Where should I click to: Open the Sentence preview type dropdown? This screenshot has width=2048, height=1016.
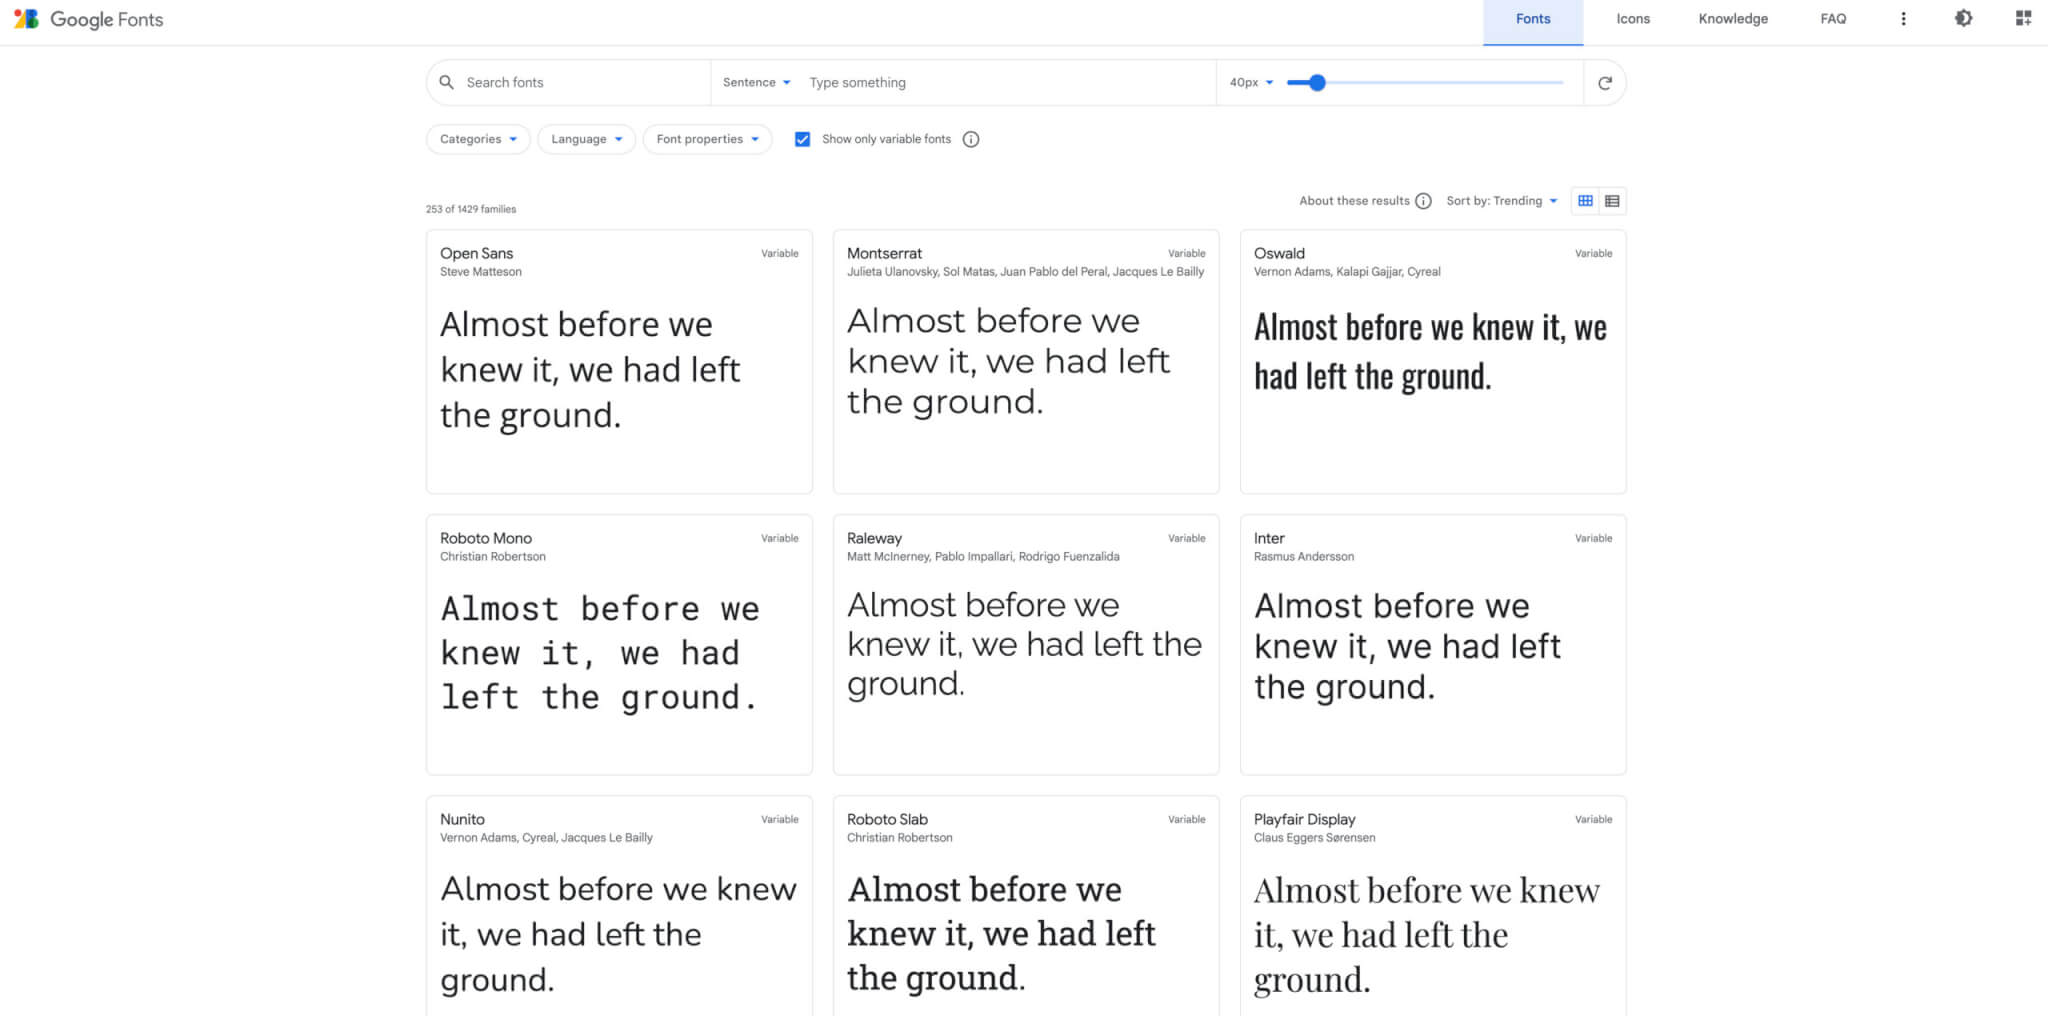pyautogui.click(x=756, y=83)
